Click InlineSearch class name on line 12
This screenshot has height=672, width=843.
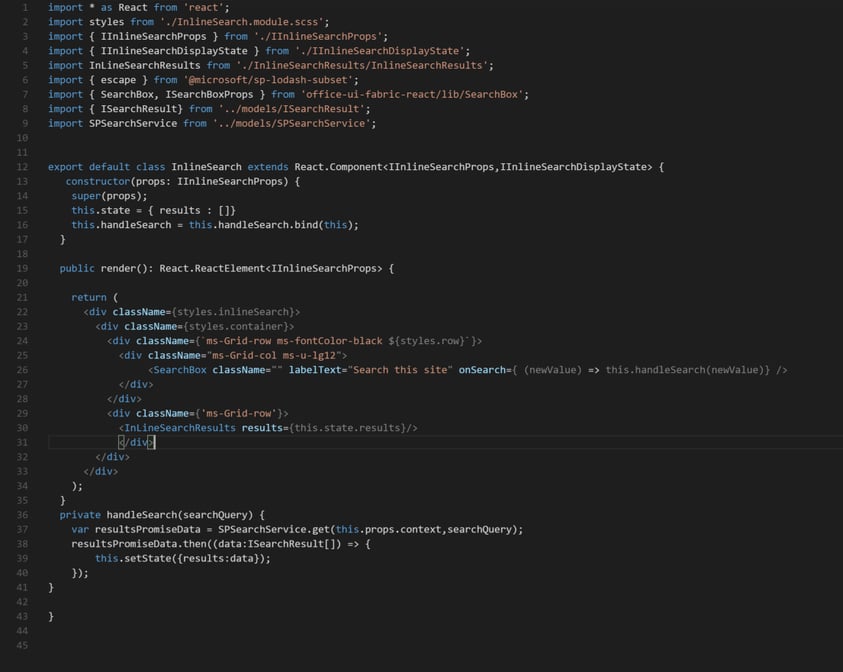point(206,167)
